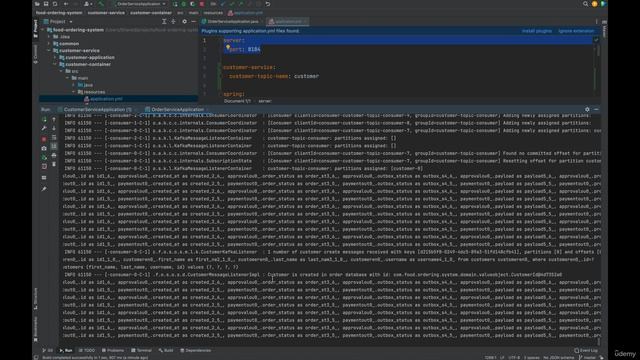Viewport: 640px width, 360px height.
Task: Open the Problems tool window
Action: point(113,350)
